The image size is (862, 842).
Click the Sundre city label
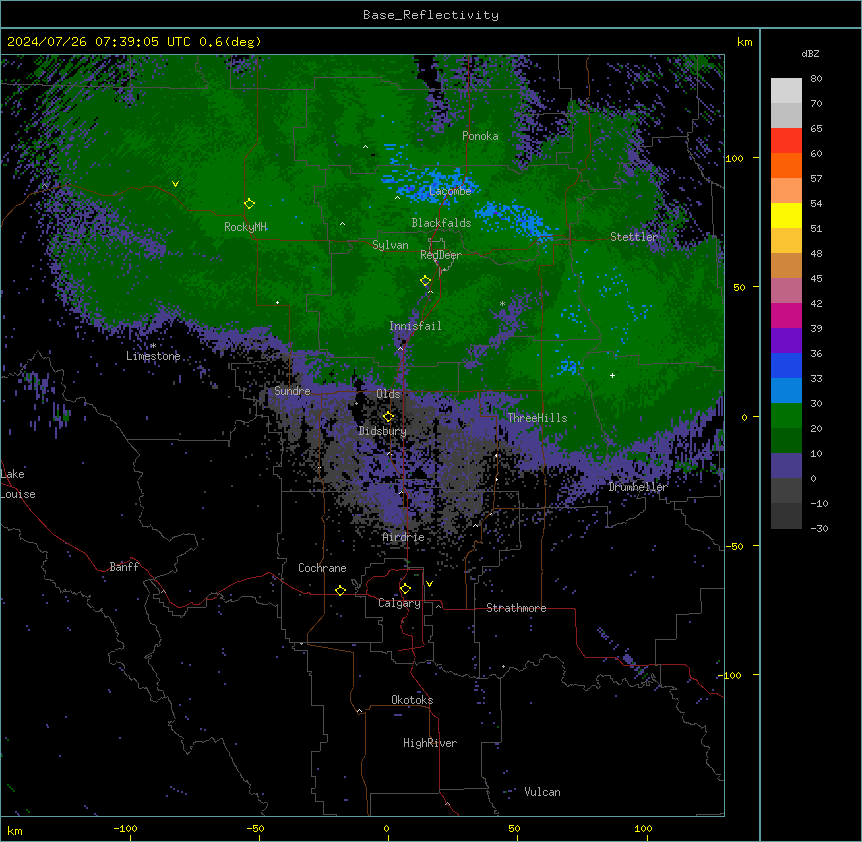(x=292, y=391)
